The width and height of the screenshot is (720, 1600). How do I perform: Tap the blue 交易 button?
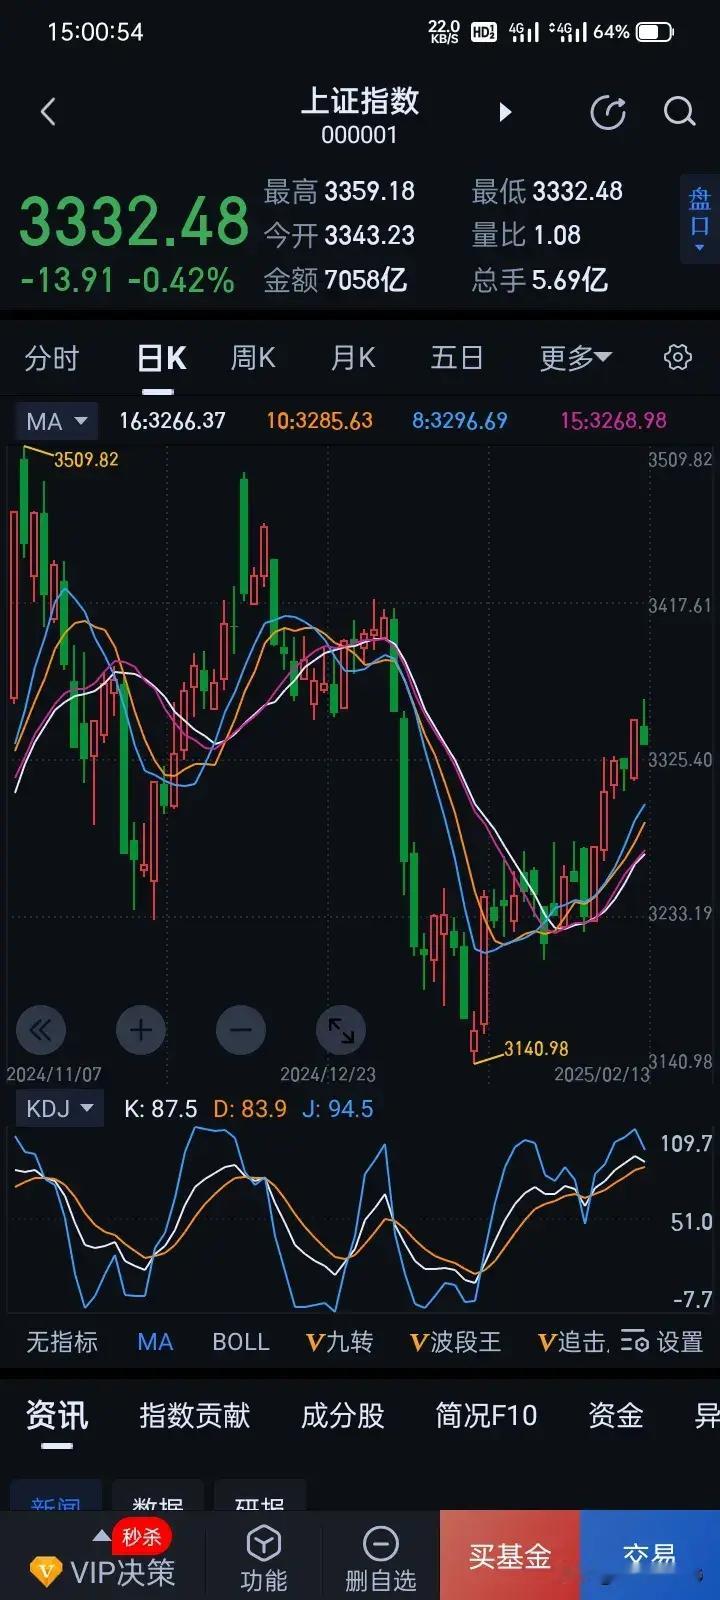(x=650, y=1556)
